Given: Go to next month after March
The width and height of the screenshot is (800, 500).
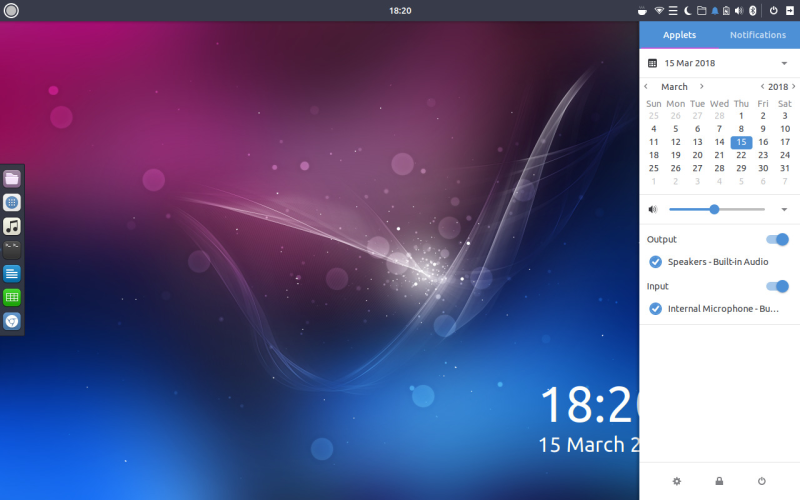Looking at the screenshot, I should pyautogui.click(x=702, y=87).
